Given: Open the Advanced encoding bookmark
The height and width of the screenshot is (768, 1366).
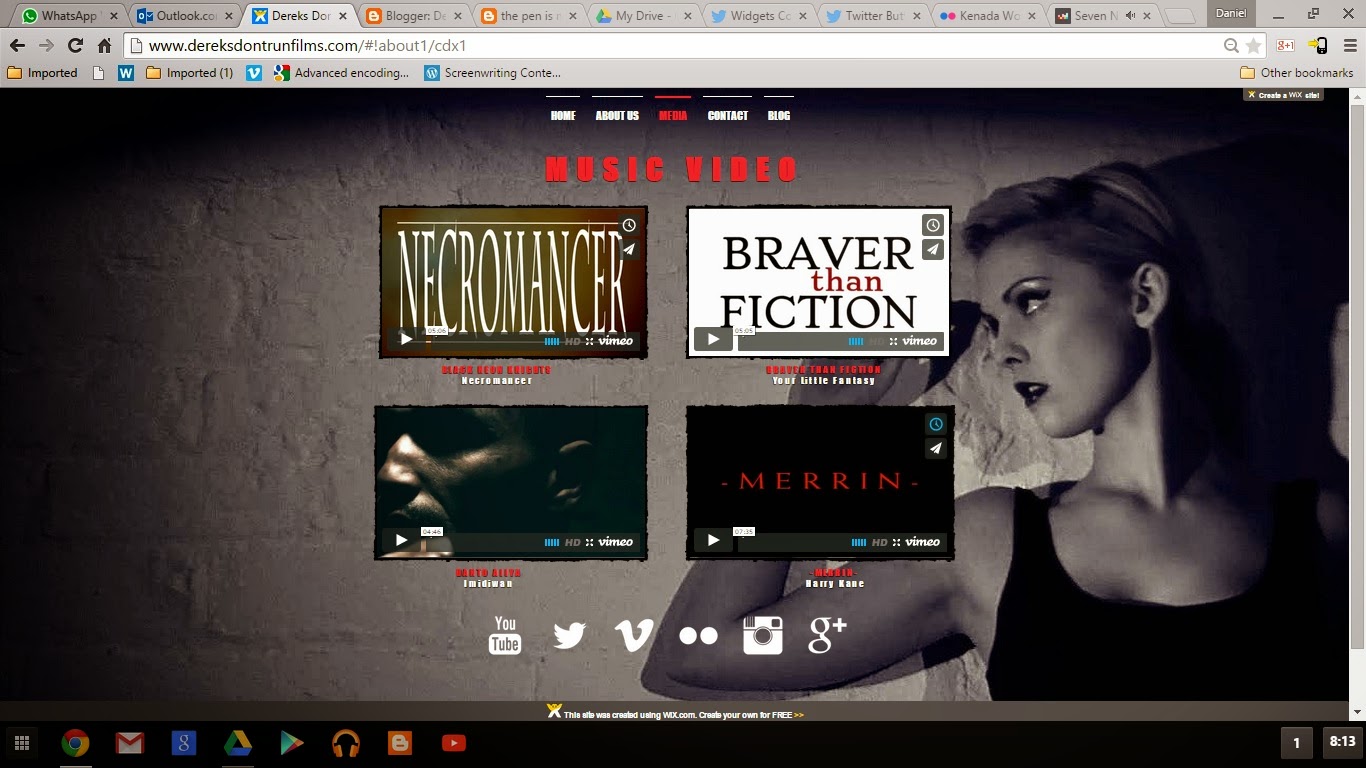Looking at the screenshot, I should [x=341, y=73].
